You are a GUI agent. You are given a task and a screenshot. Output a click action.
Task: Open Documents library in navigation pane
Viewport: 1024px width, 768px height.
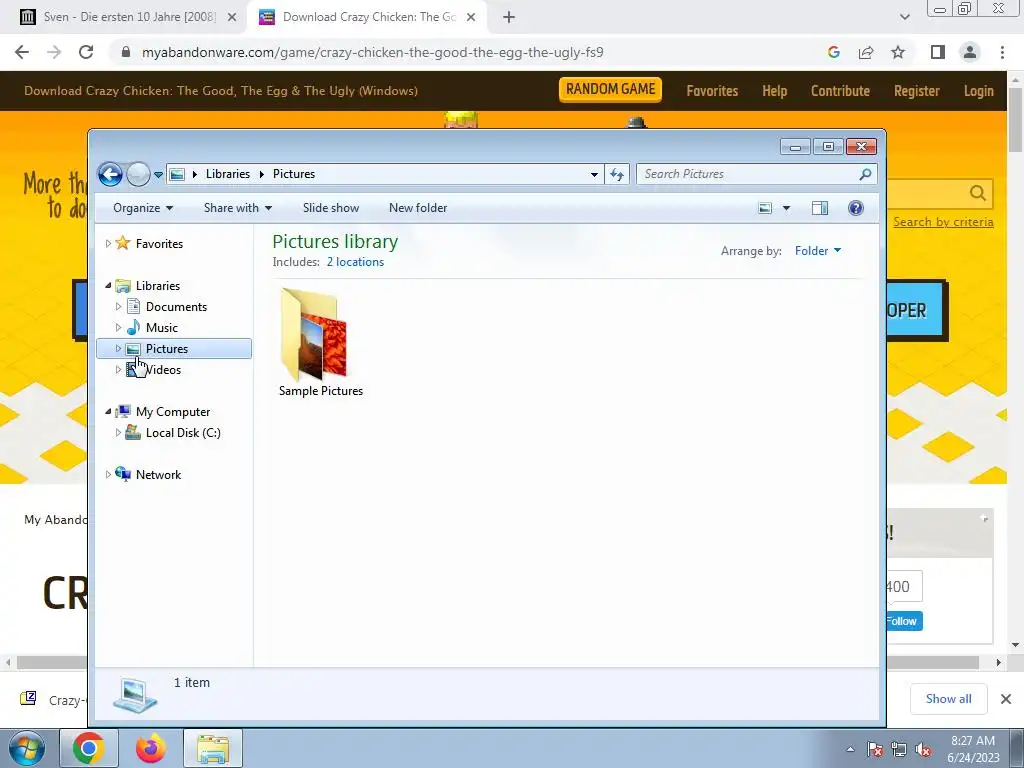point(176,306)
